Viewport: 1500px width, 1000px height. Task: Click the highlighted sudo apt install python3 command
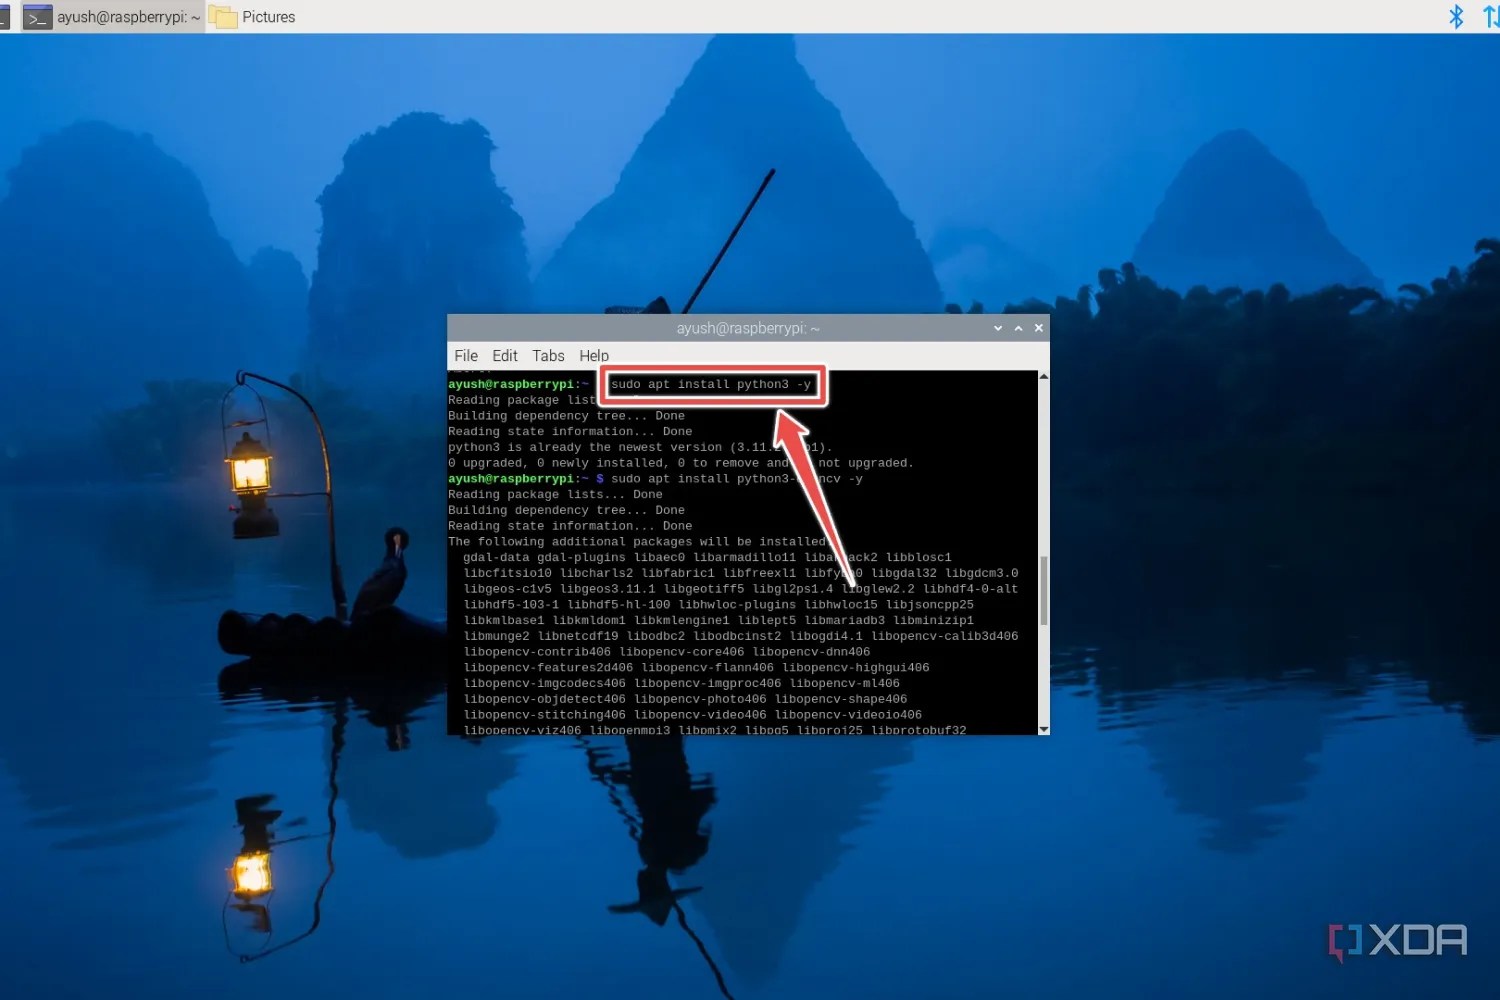pyautogui.click(x=712, y=384)
